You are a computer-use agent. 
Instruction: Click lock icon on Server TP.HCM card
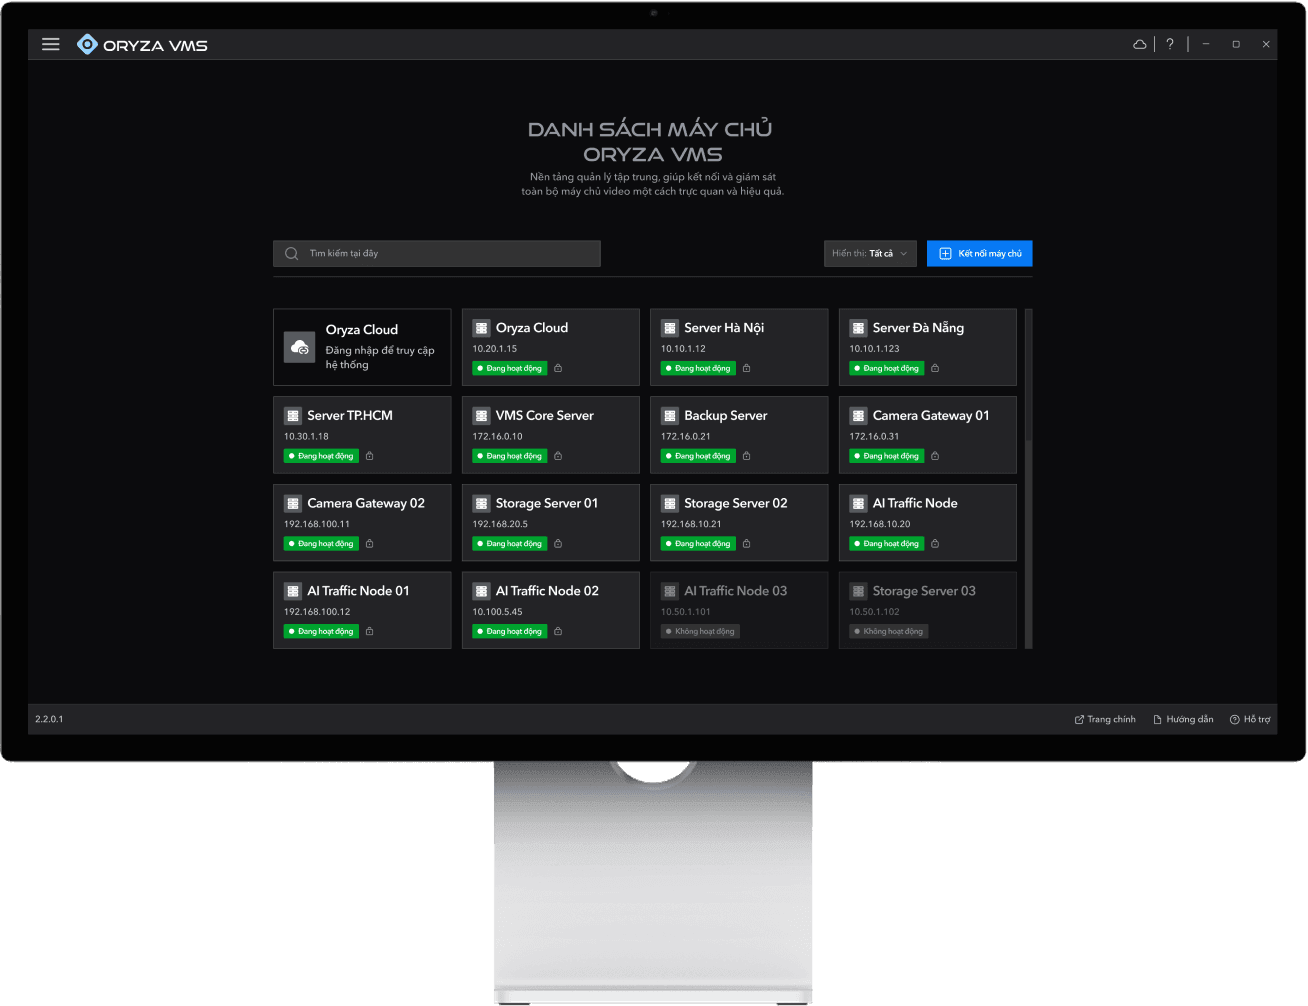coord(369,456)
